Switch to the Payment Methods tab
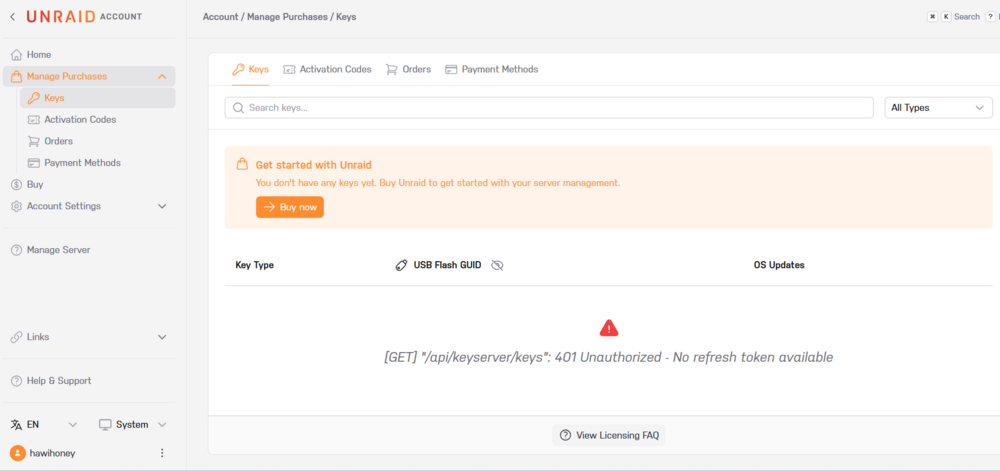This screenshot has width=1000, height=471. (x=492, y=69)
